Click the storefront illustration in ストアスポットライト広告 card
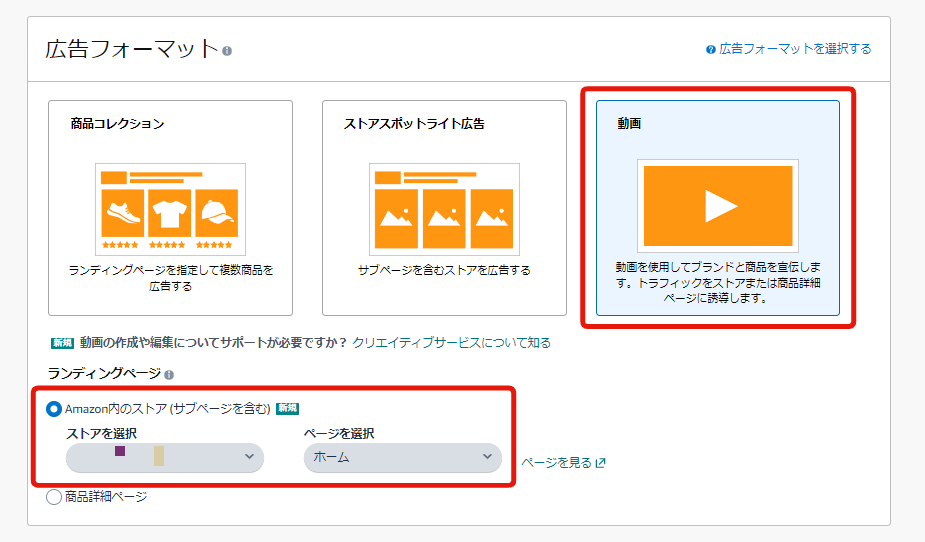Screen dimensions: 925x542 [444, 209]
